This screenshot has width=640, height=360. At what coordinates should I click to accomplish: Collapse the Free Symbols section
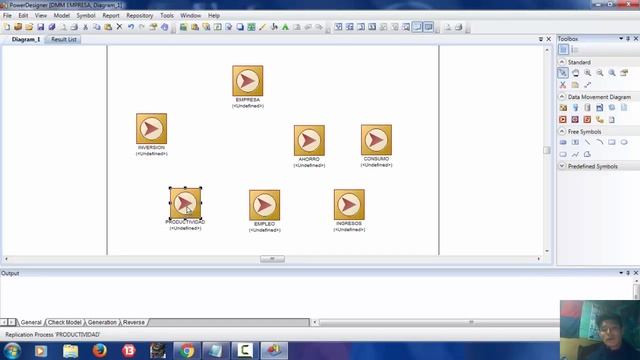562,131
